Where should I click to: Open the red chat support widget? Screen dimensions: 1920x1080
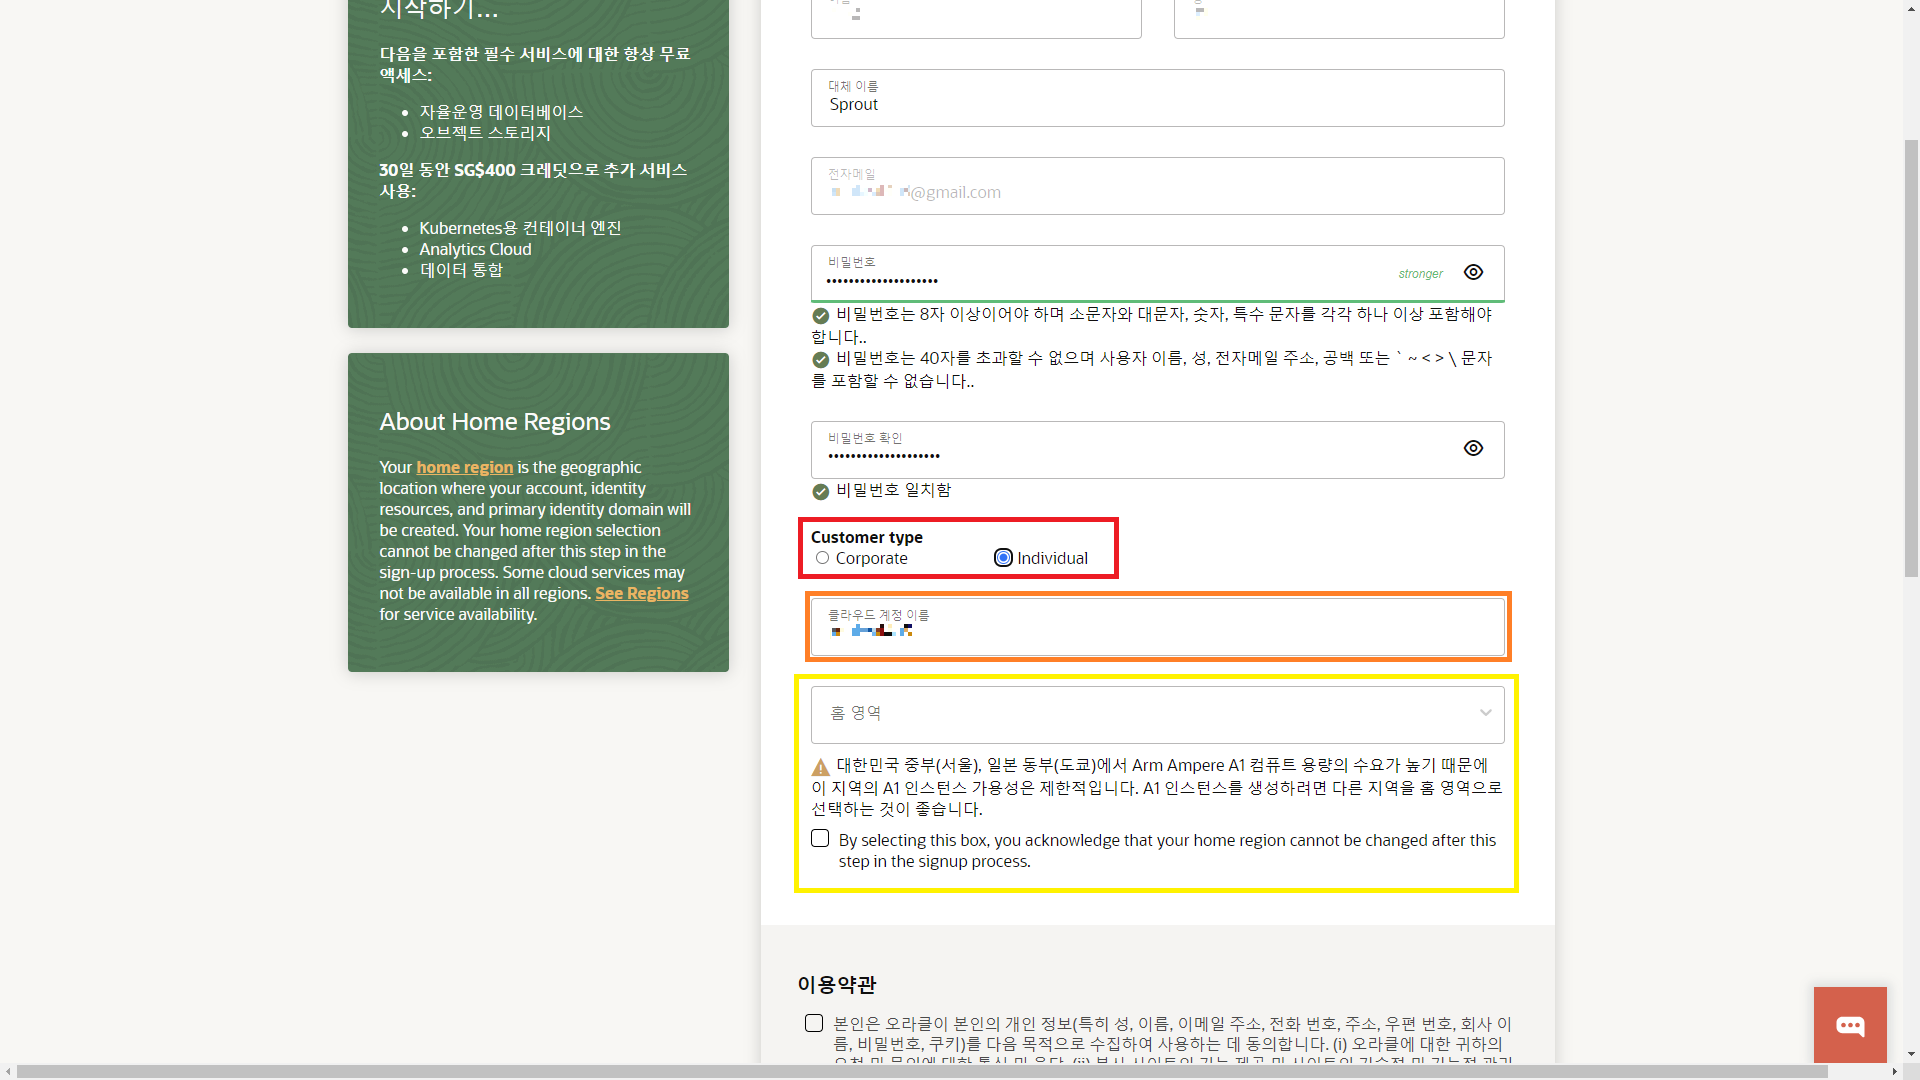tap(1850, 1025)
